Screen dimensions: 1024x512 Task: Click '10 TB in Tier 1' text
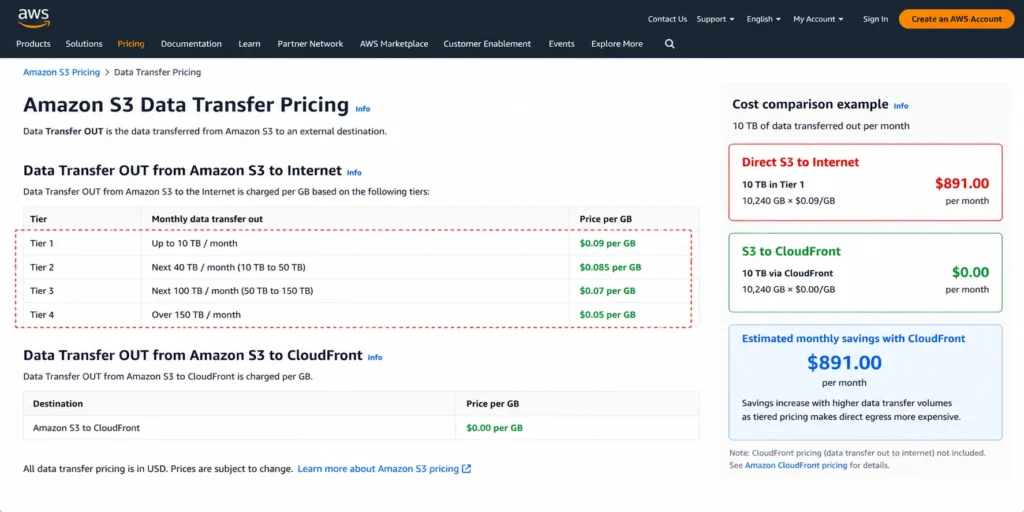(773, 185)
